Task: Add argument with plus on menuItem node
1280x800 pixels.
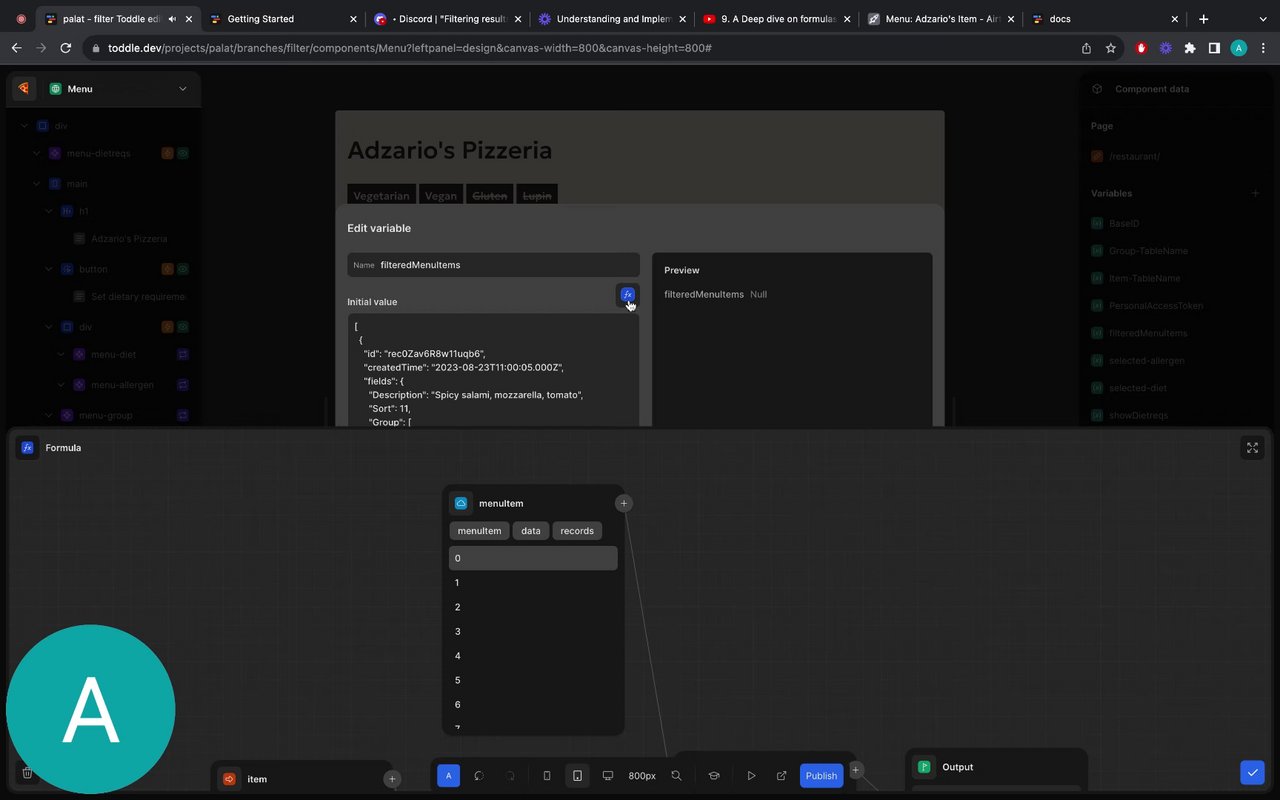Action: pyautogui.click(x=623, y=503)
